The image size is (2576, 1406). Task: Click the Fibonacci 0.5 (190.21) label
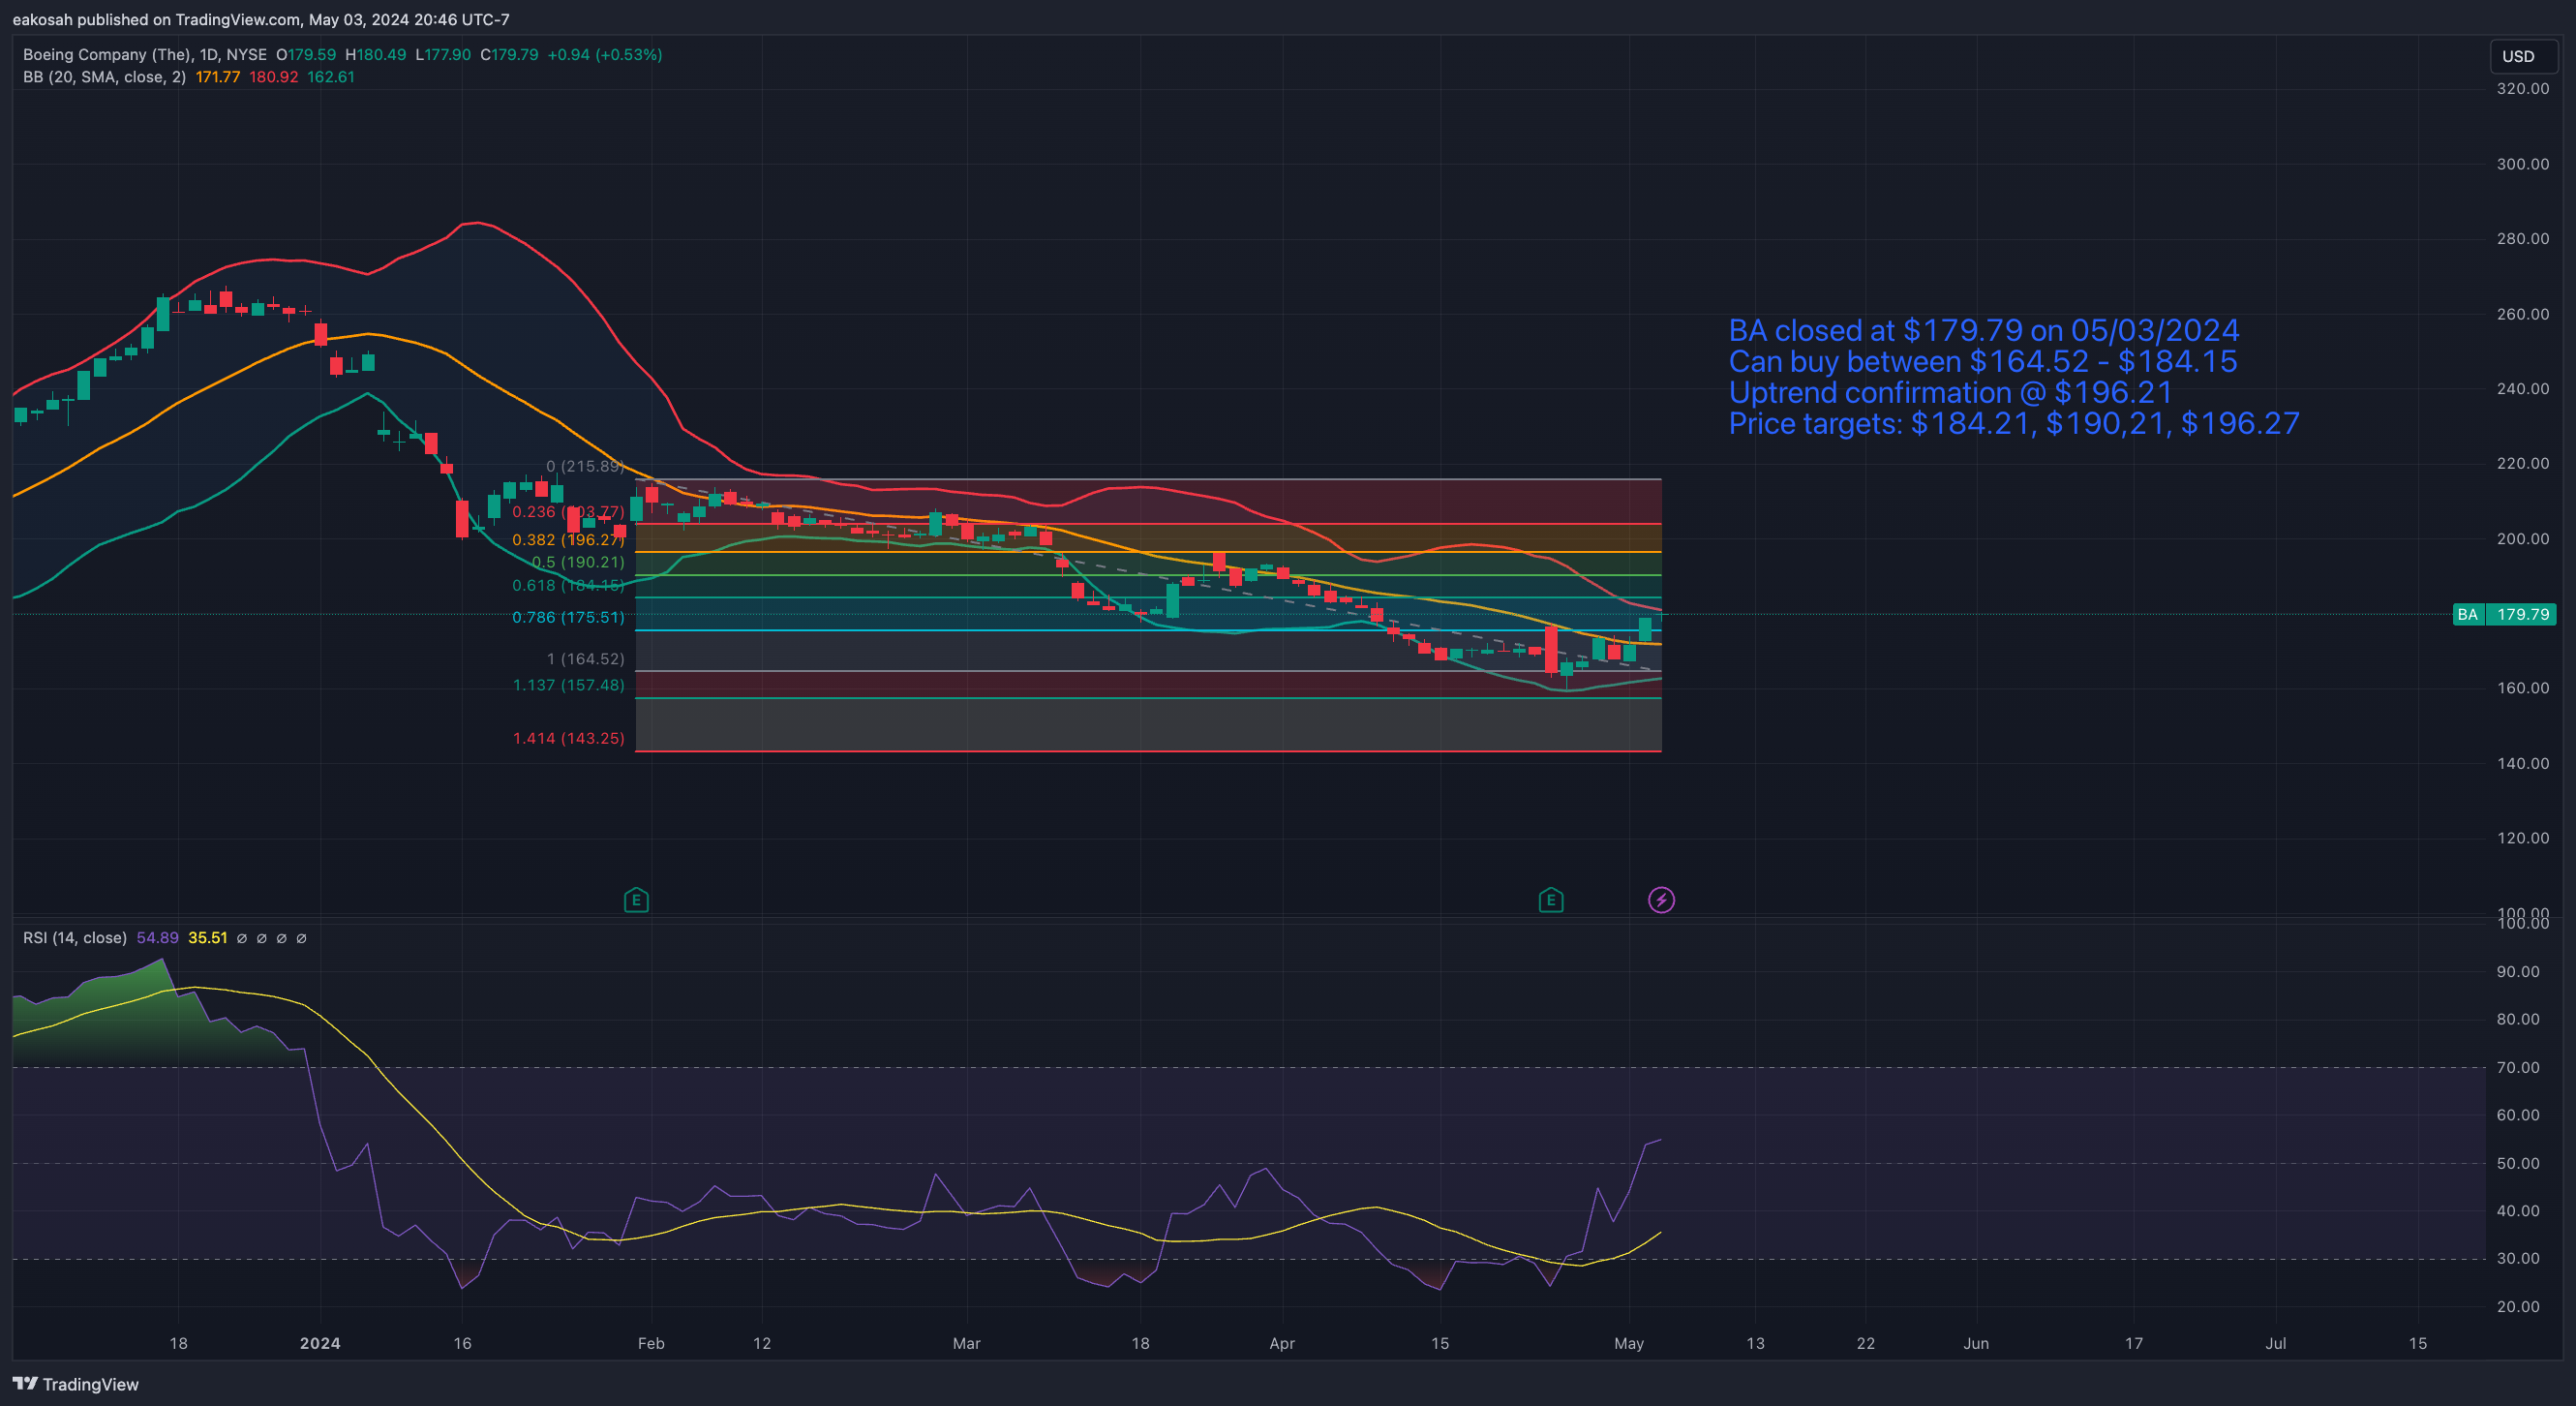(x=578, y=562)
